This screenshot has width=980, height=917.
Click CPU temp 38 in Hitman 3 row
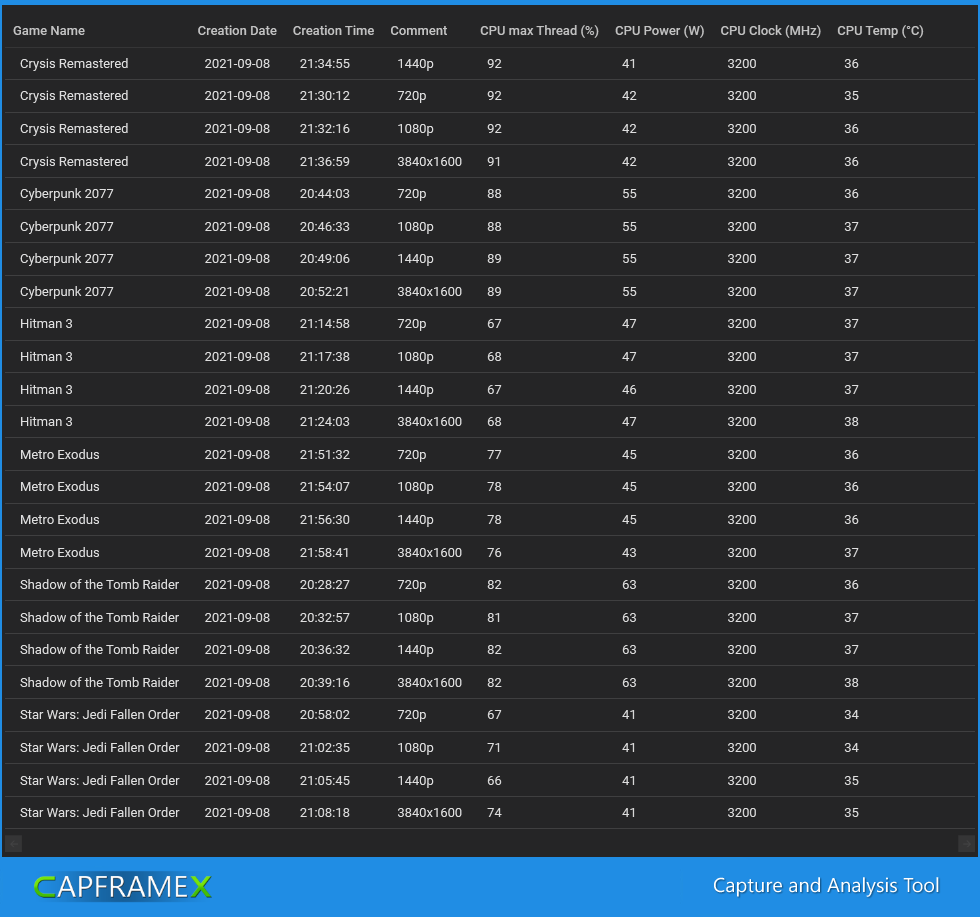[851, 422]
